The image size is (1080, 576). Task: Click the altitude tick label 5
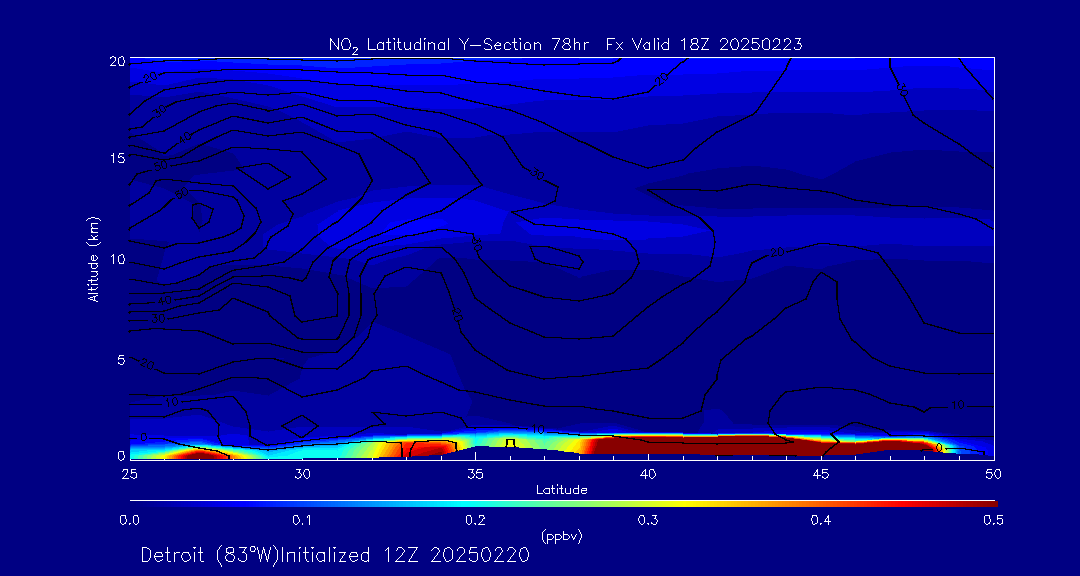pyautogui.click(x=119, y=359)
